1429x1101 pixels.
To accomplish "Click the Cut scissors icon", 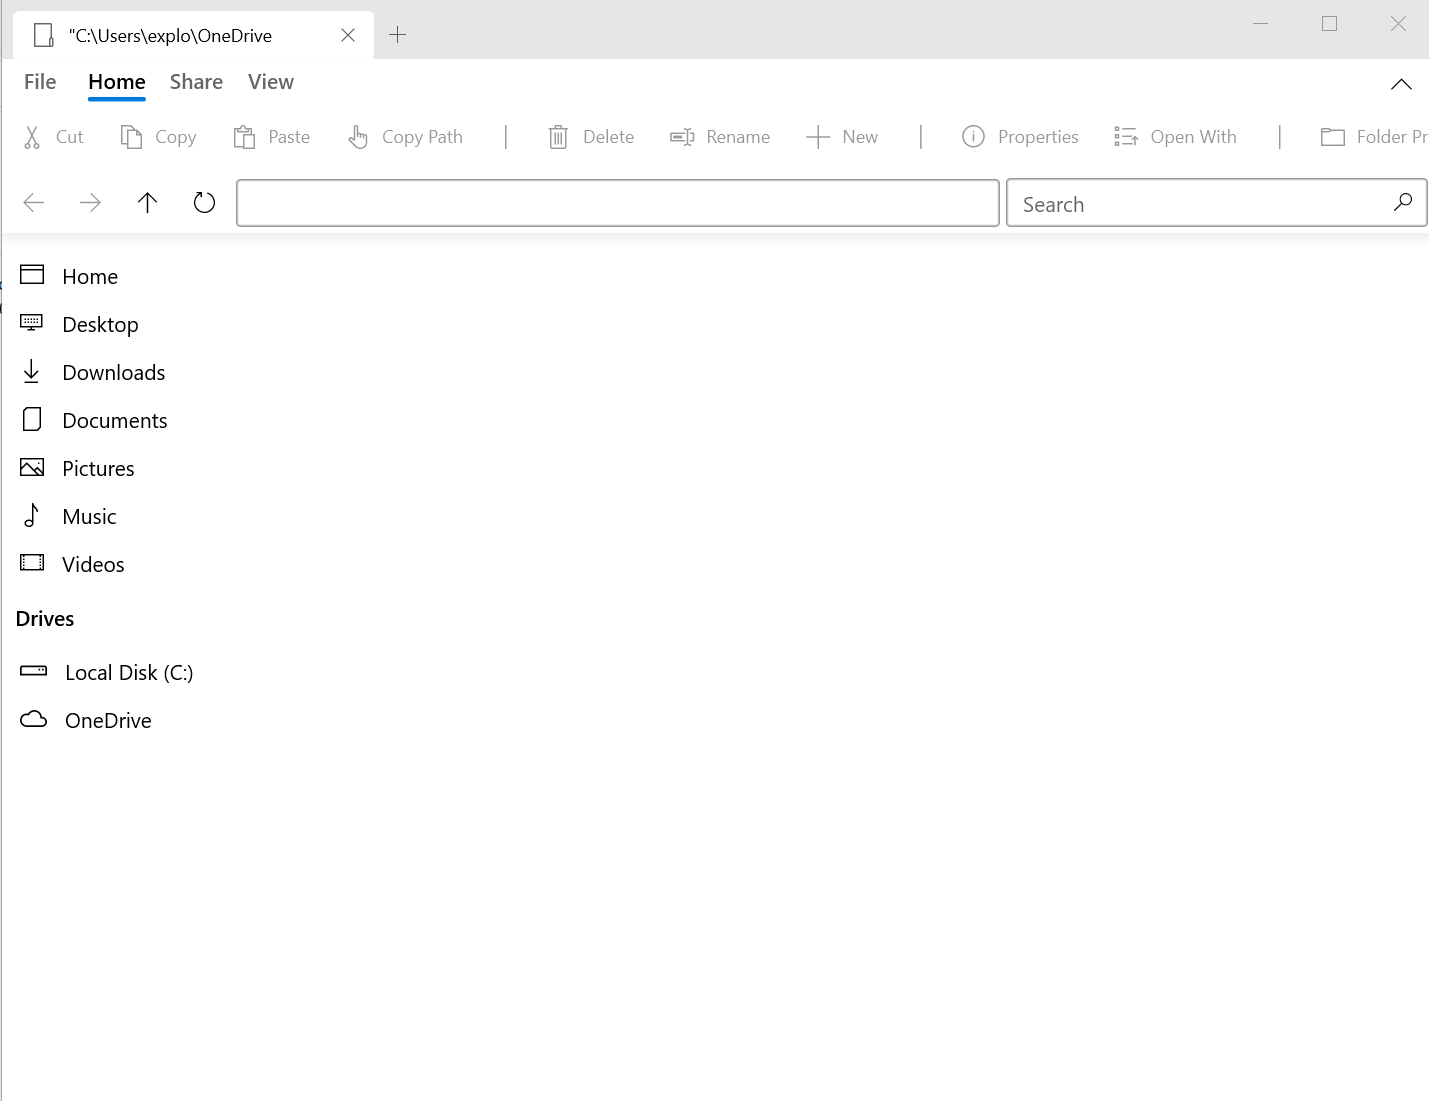I will click(x=33, y=136).
